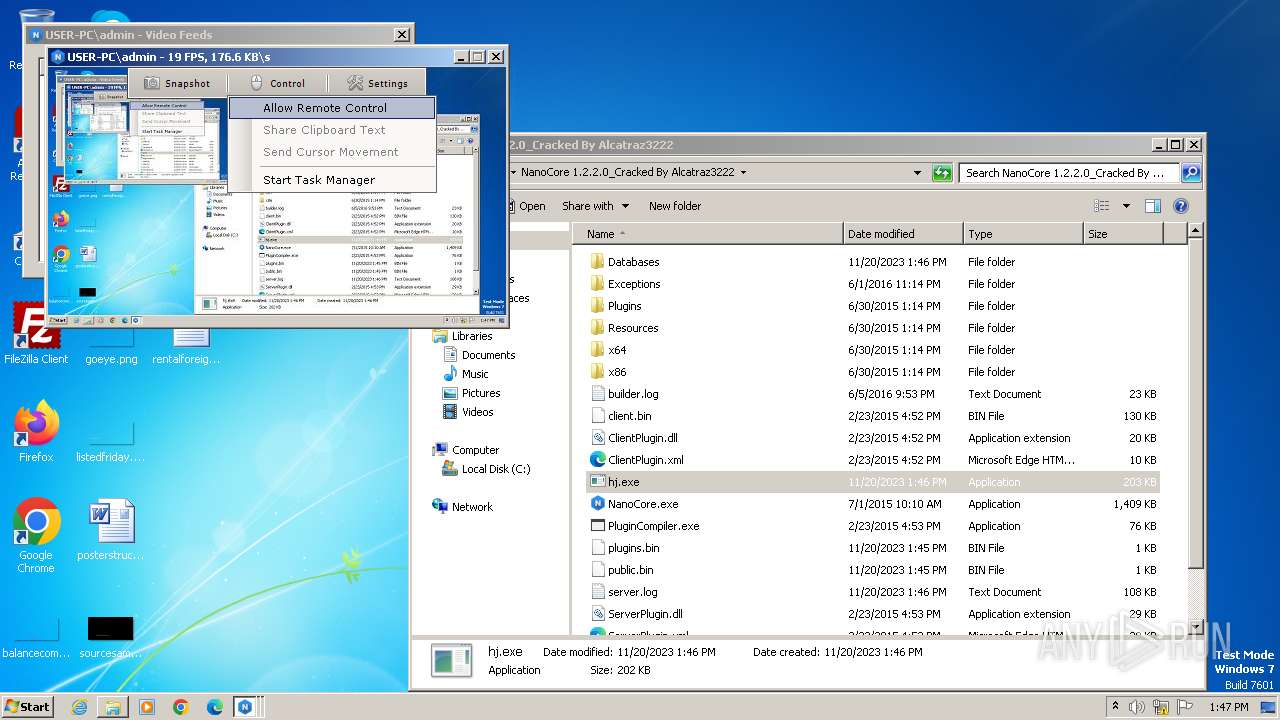The image size is (1280, 720).
Task: Expand the view options dropdown arrow
Action: click(x=1125, y=206)
